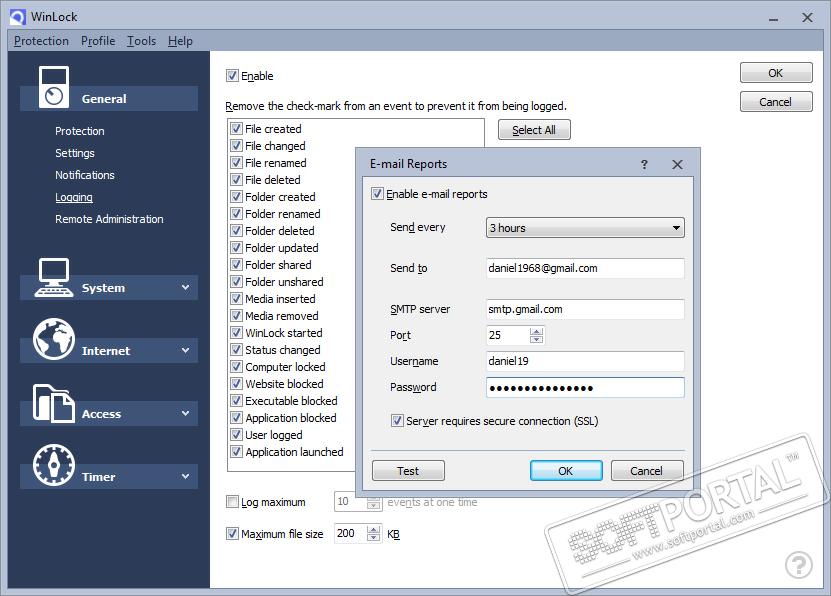Uncheck Folder renamed event

(236, 214)
